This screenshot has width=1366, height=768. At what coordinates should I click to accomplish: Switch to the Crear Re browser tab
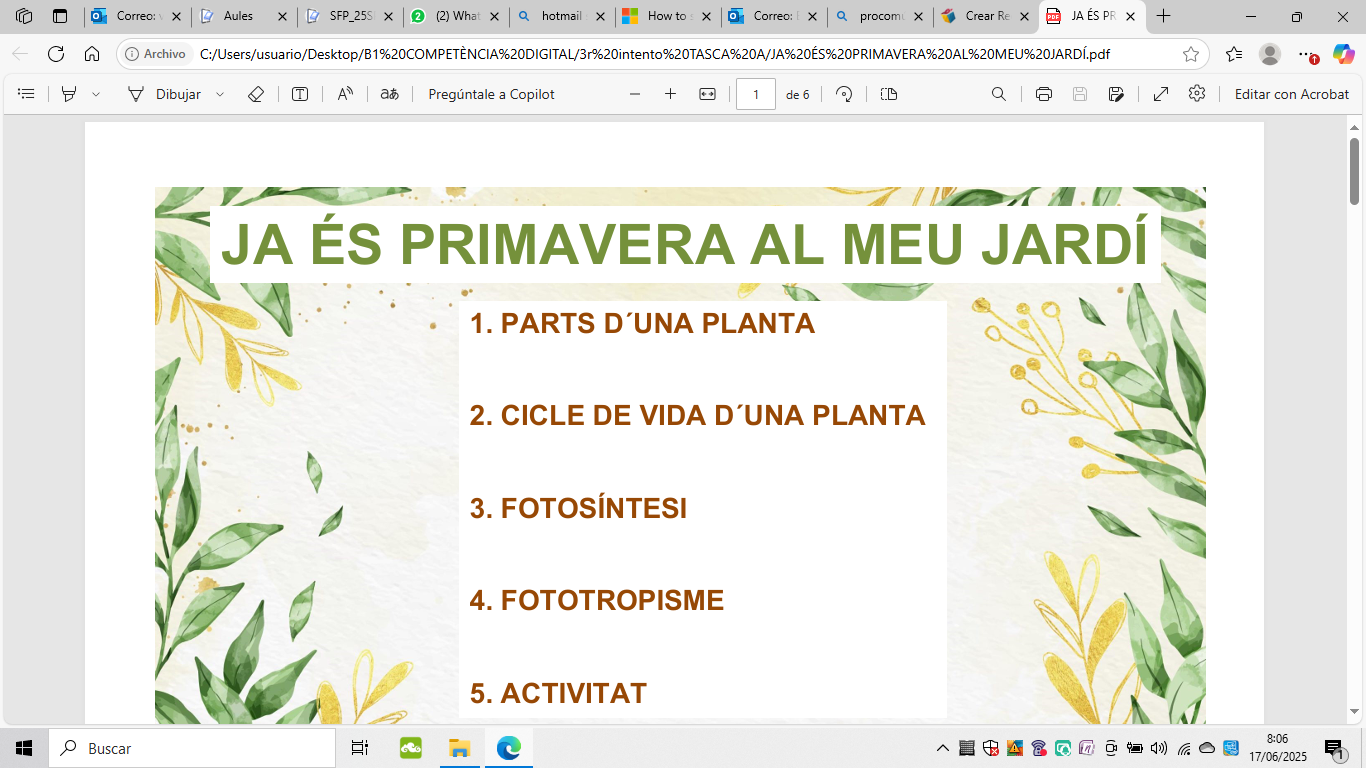point(985,16)
